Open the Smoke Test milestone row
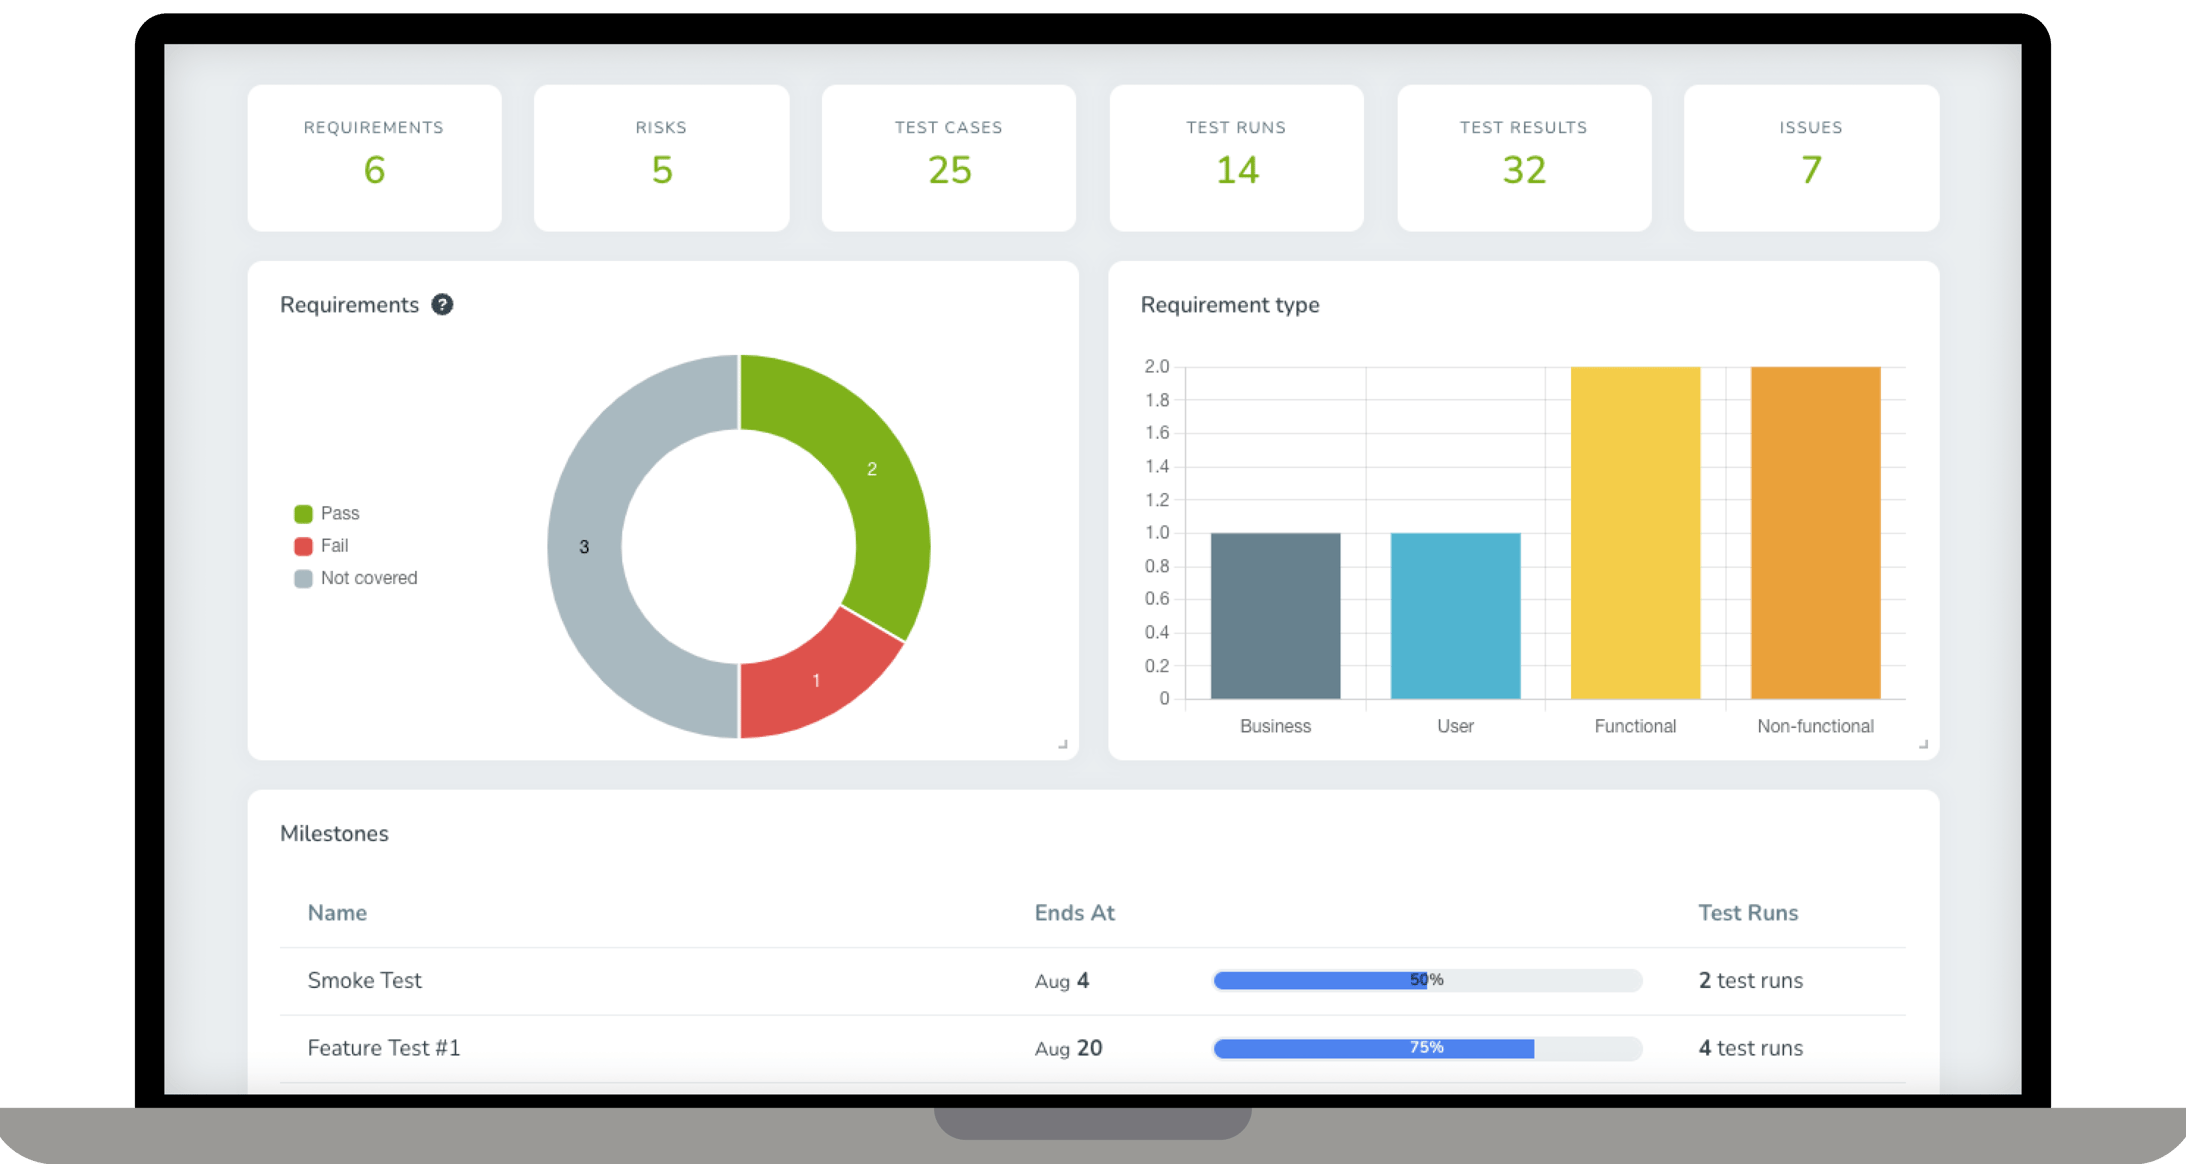The height and width of the screenshot is (1164, 2186). tap(364, 980)
